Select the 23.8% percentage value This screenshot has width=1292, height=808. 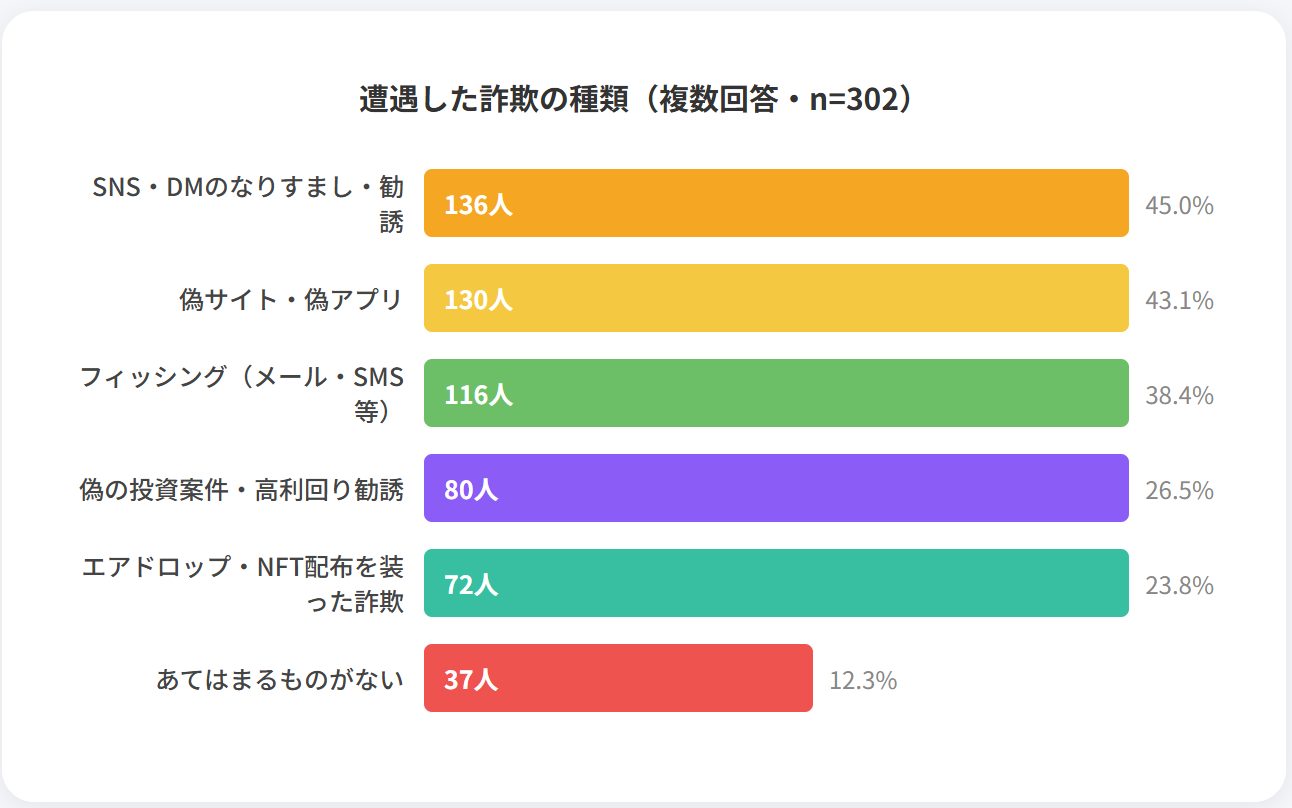point(1179,585)
